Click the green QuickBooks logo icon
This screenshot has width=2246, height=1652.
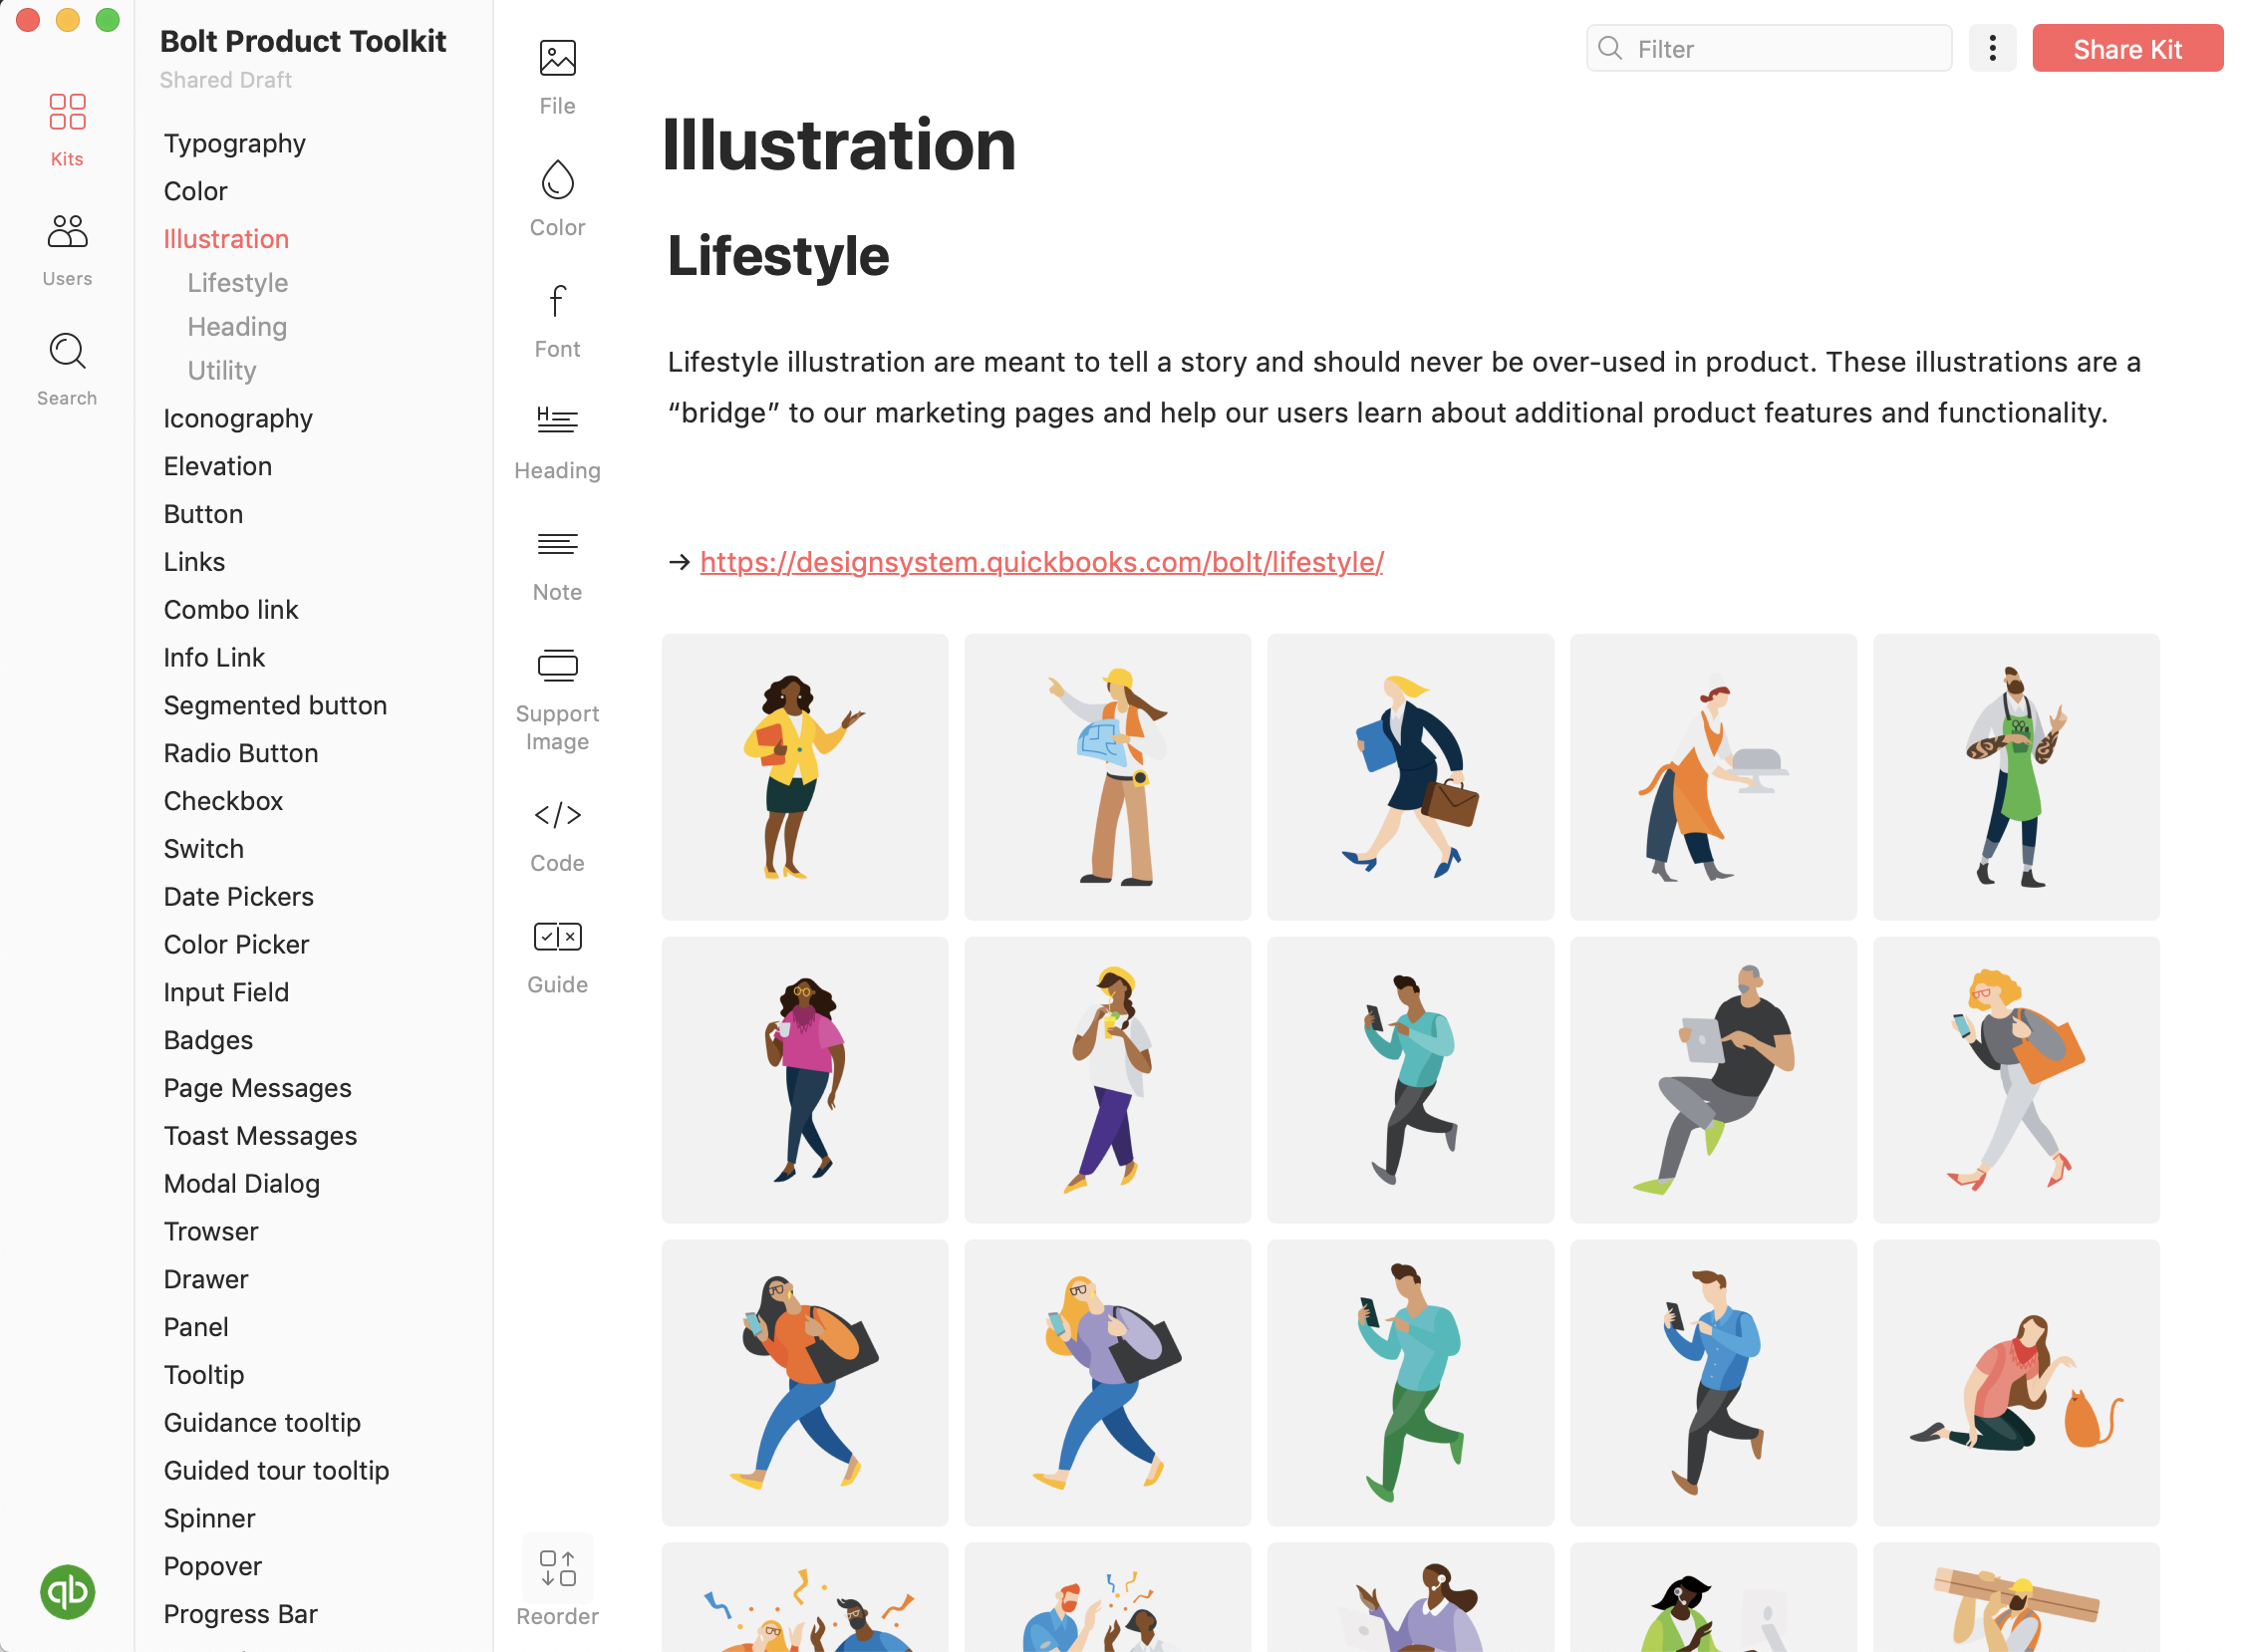coord(67,1591)
